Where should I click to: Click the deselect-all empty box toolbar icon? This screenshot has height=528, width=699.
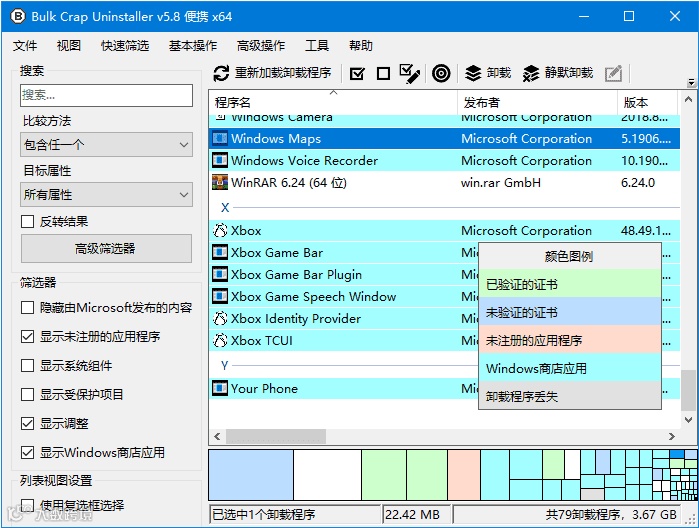[x=383, y=74]
